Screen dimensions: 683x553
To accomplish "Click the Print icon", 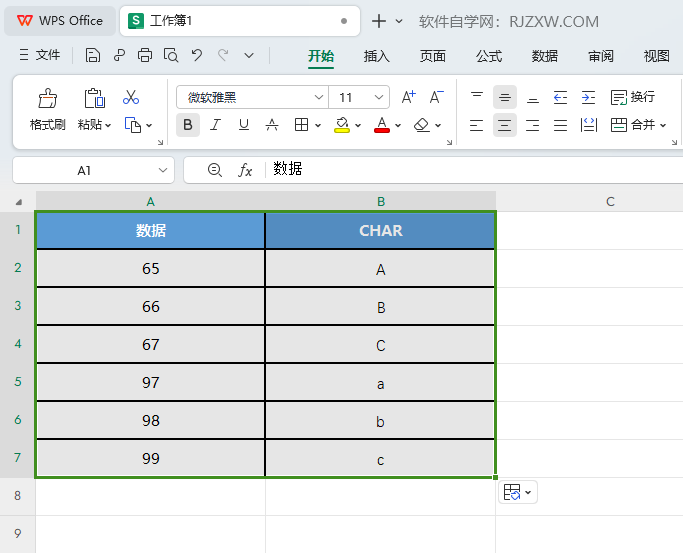I will point(145,55).
